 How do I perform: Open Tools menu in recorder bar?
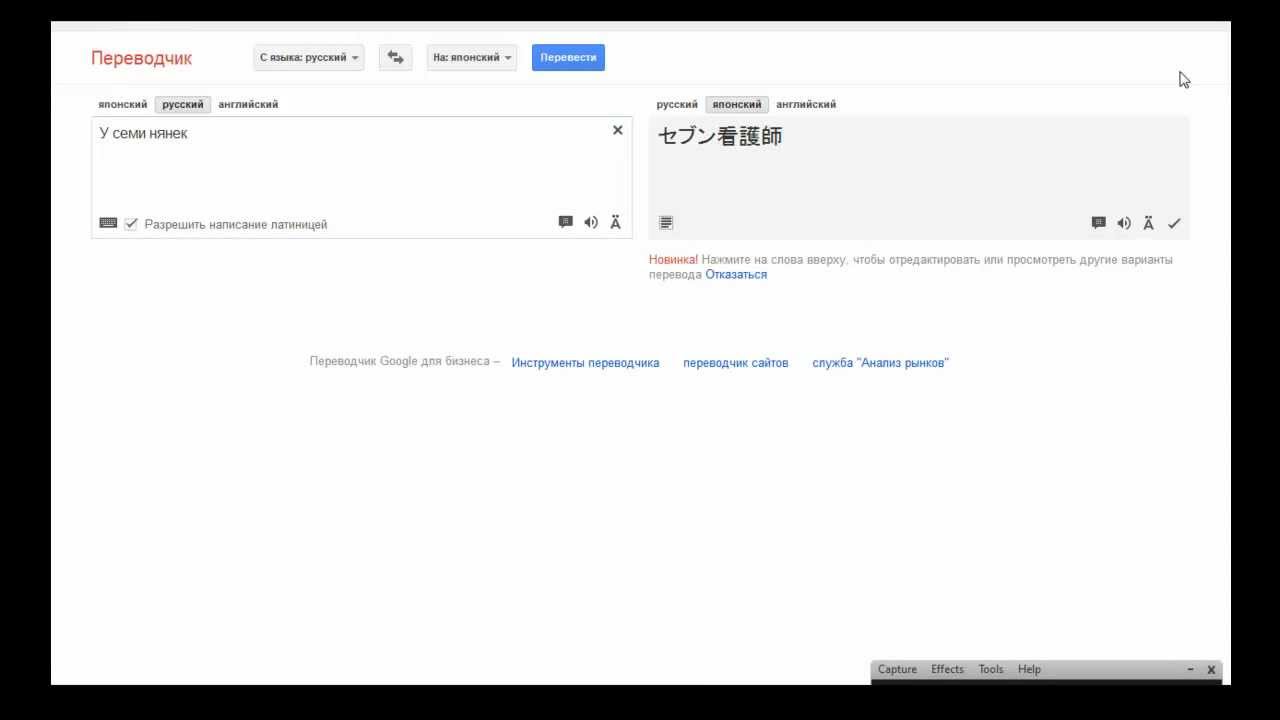990,669
